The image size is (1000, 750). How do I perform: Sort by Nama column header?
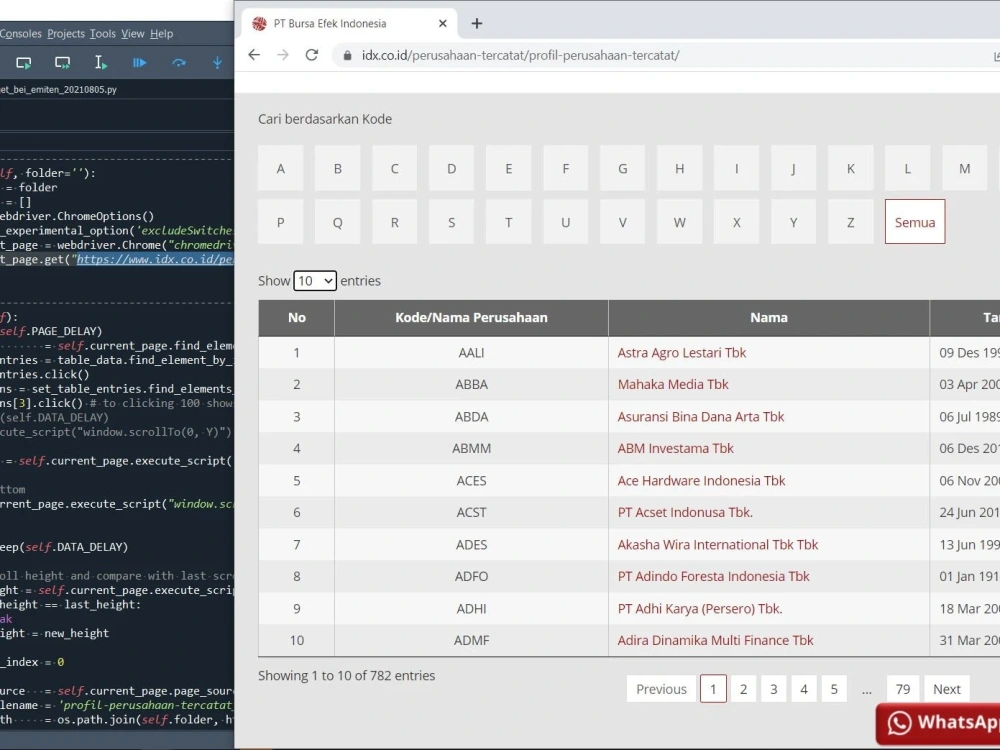(768, 318)
